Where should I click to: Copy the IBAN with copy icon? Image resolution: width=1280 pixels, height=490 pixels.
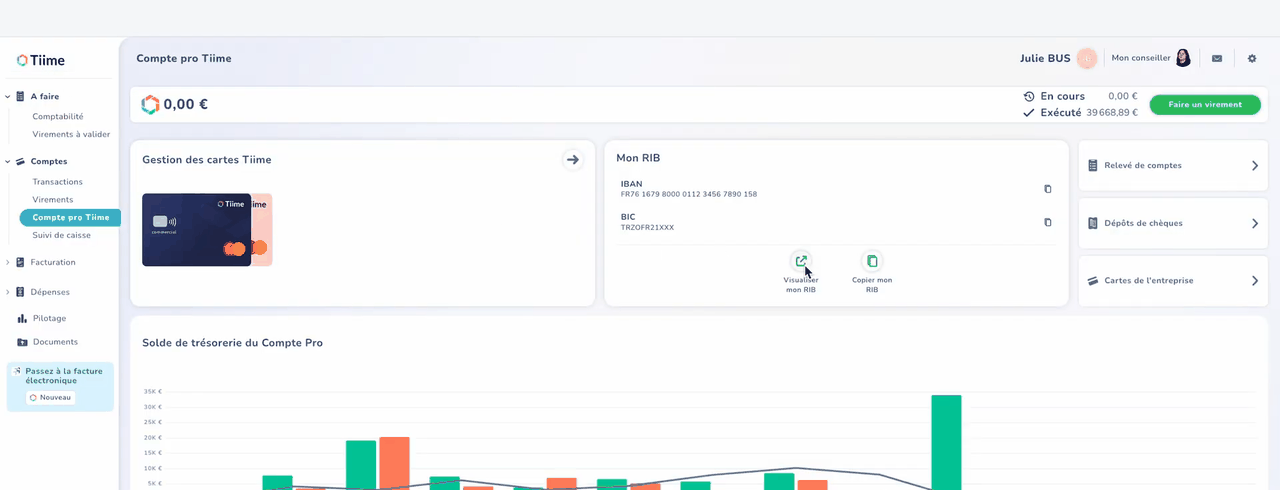pyautogui.click(x=1048, y=189)
